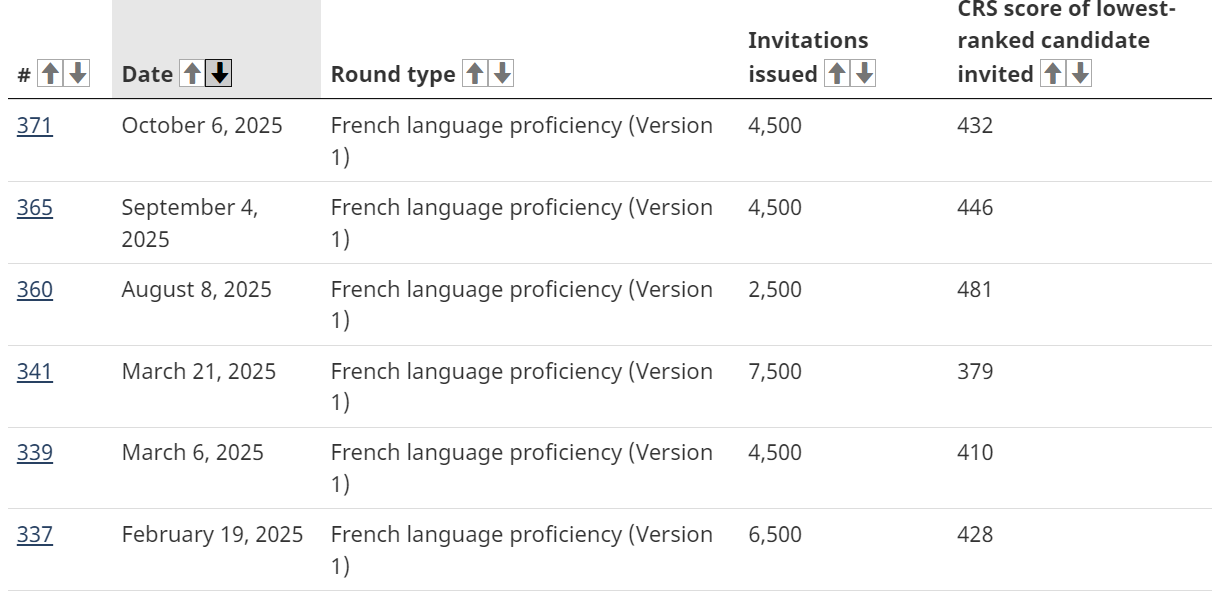This screenshot has height=593, width=1212.
Task: Sort Round type descending
Action: 502,73
